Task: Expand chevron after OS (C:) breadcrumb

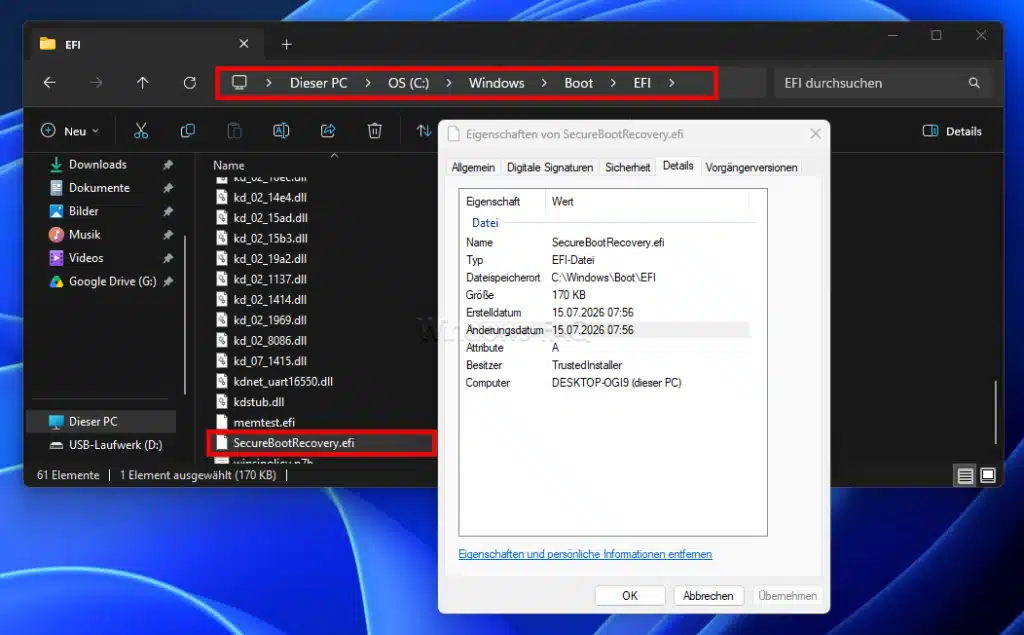Action: [x=449, y=83]
